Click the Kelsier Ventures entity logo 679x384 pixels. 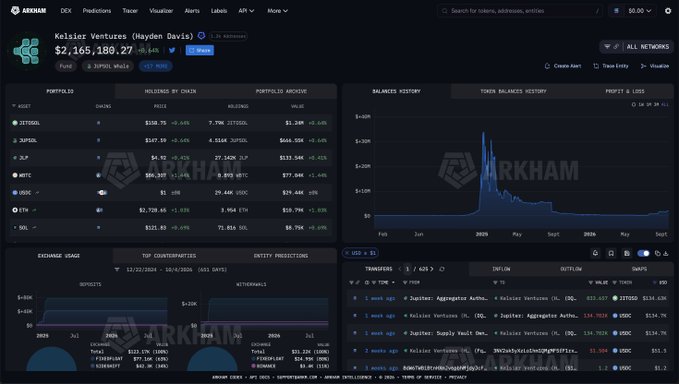[x=26, y=51]
